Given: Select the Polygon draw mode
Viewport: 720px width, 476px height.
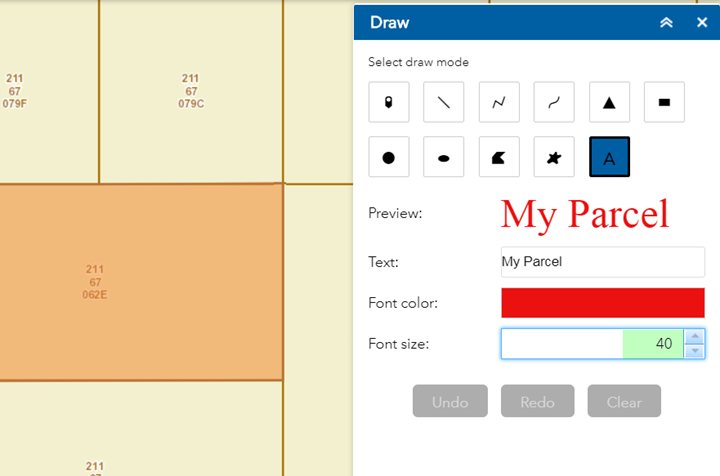Looking at the screenshot, I should (499, 157).
